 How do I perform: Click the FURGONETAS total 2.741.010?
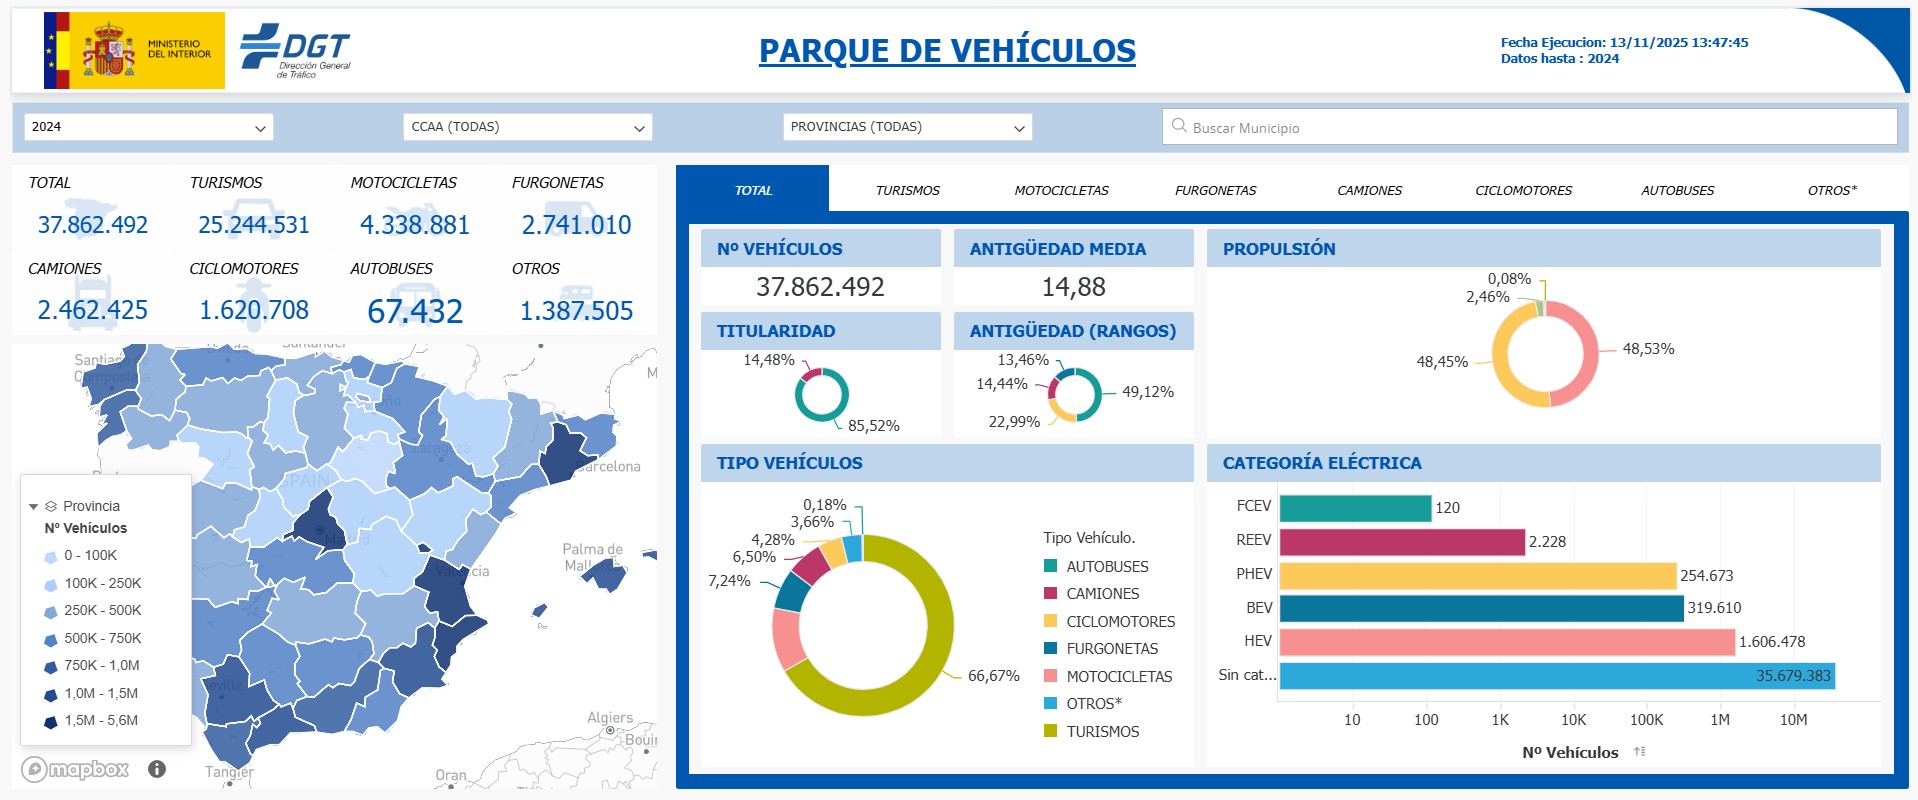coord(576,225)
